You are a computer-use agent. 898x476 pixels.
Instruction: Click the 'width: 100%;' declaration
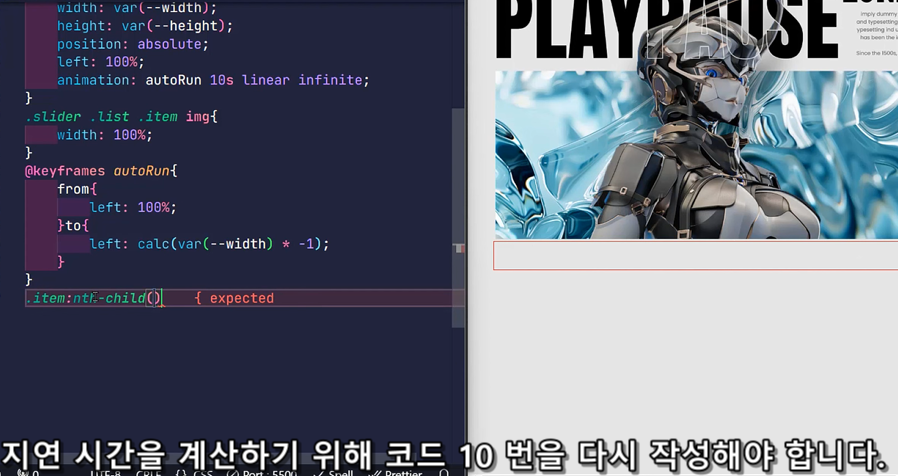(104, 135)
